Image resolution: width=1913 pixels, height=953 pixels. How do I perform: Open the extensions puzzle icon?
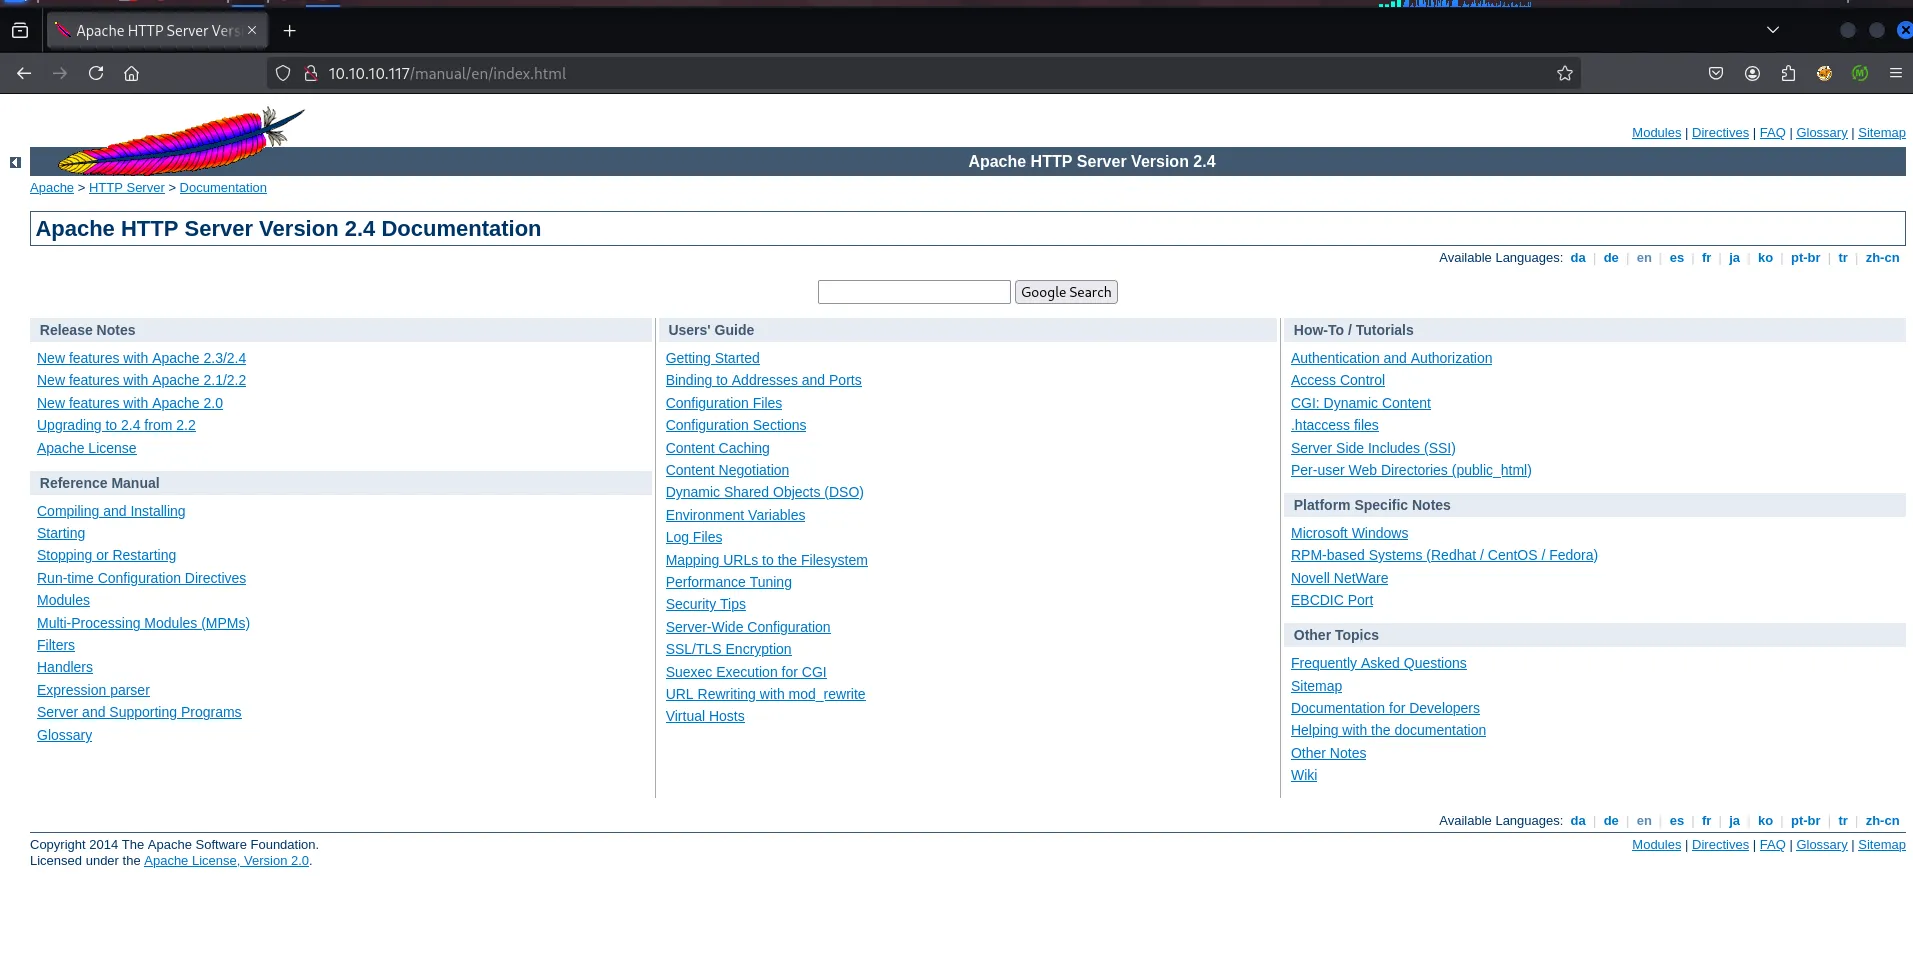tap(1788, 73)
